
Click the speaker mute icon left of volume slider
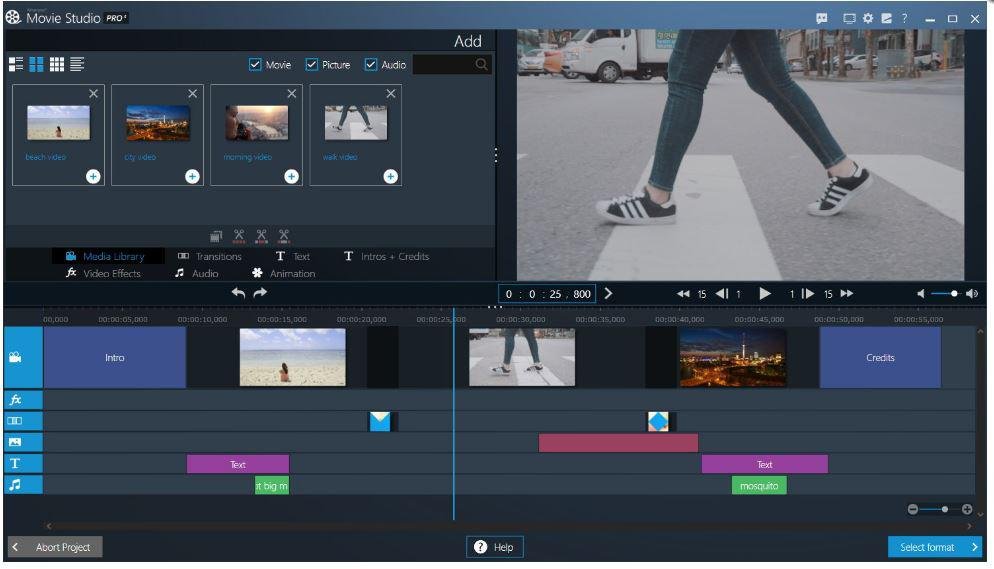[x=921, y=294]
